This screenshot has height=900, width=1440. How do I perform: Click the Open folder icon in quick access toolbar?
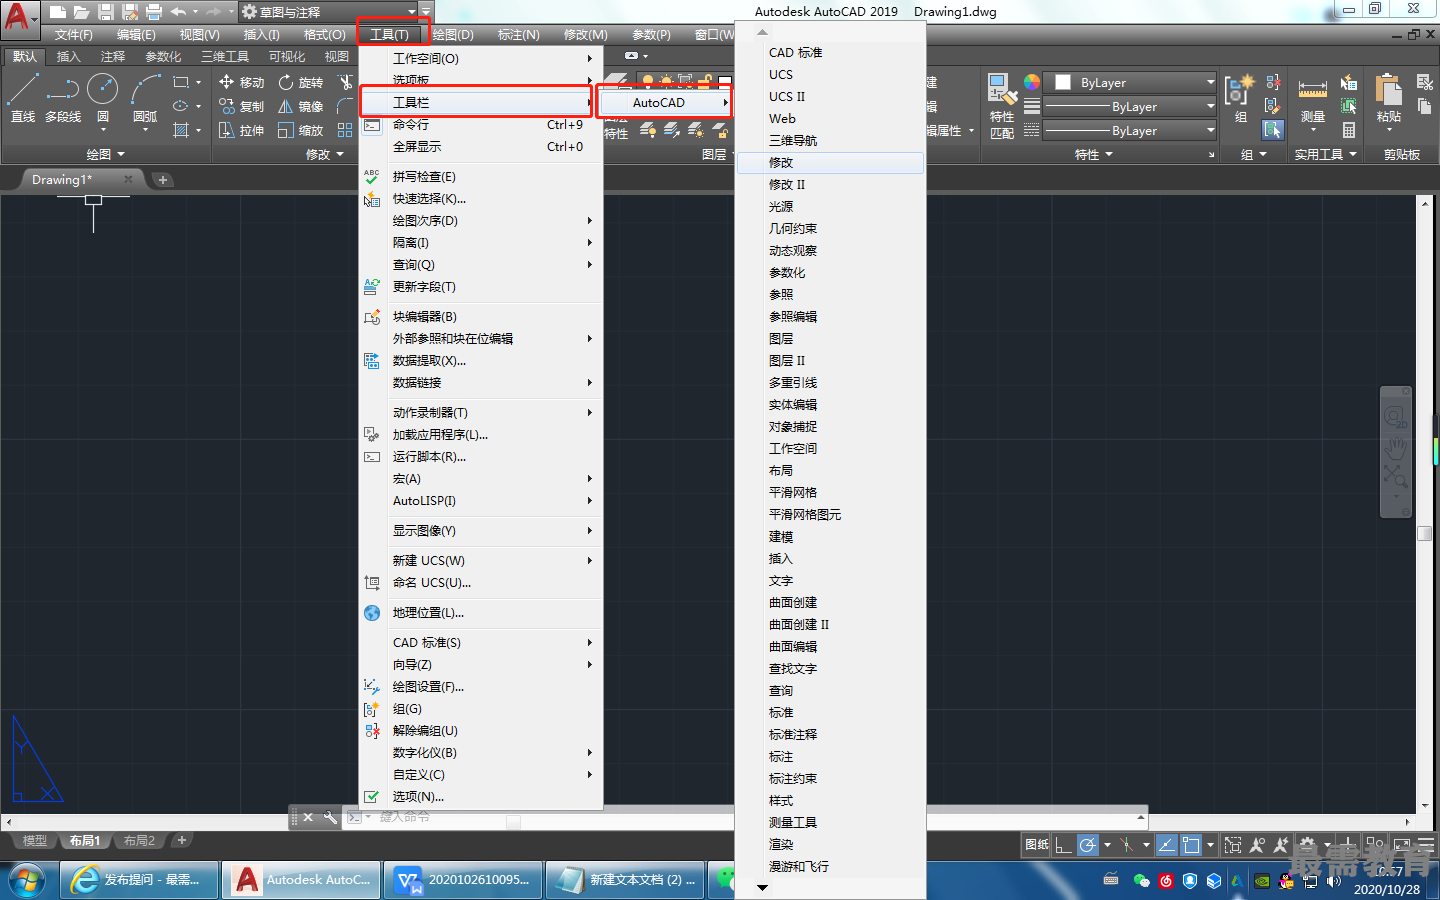[81, 12]
